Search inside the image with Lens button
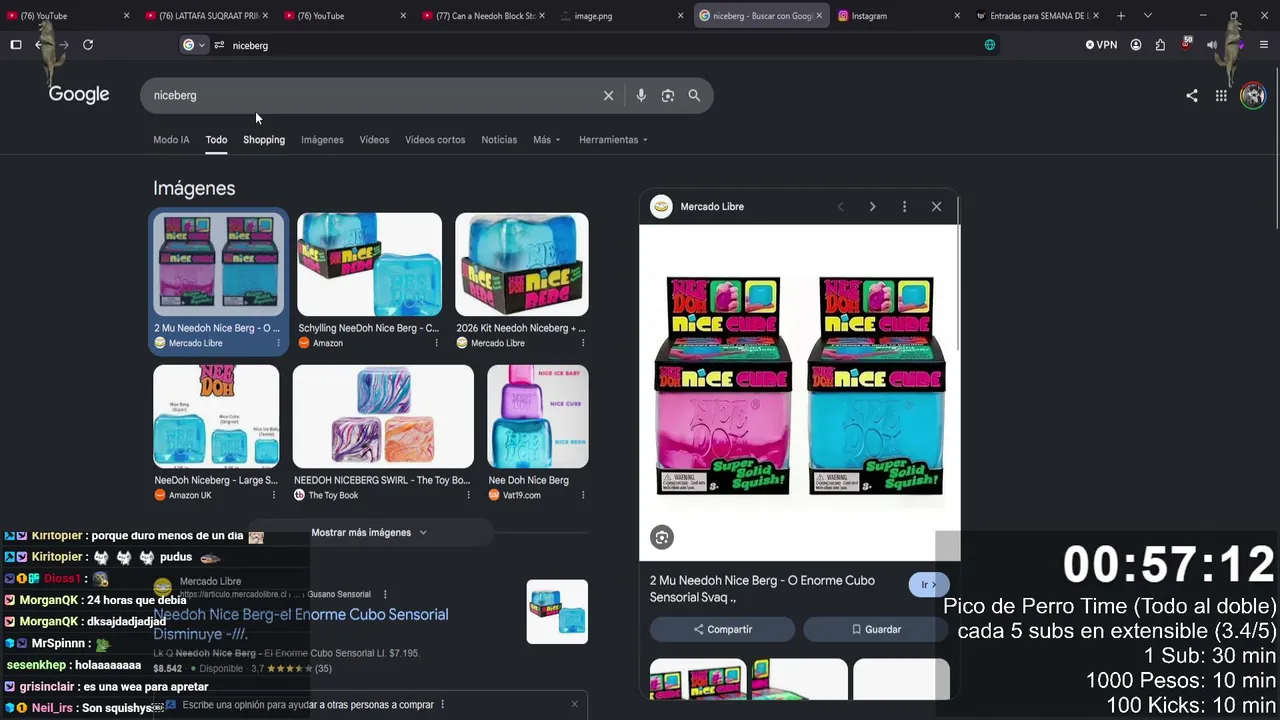Screen dimensions: 1280x720 [662, 538]
